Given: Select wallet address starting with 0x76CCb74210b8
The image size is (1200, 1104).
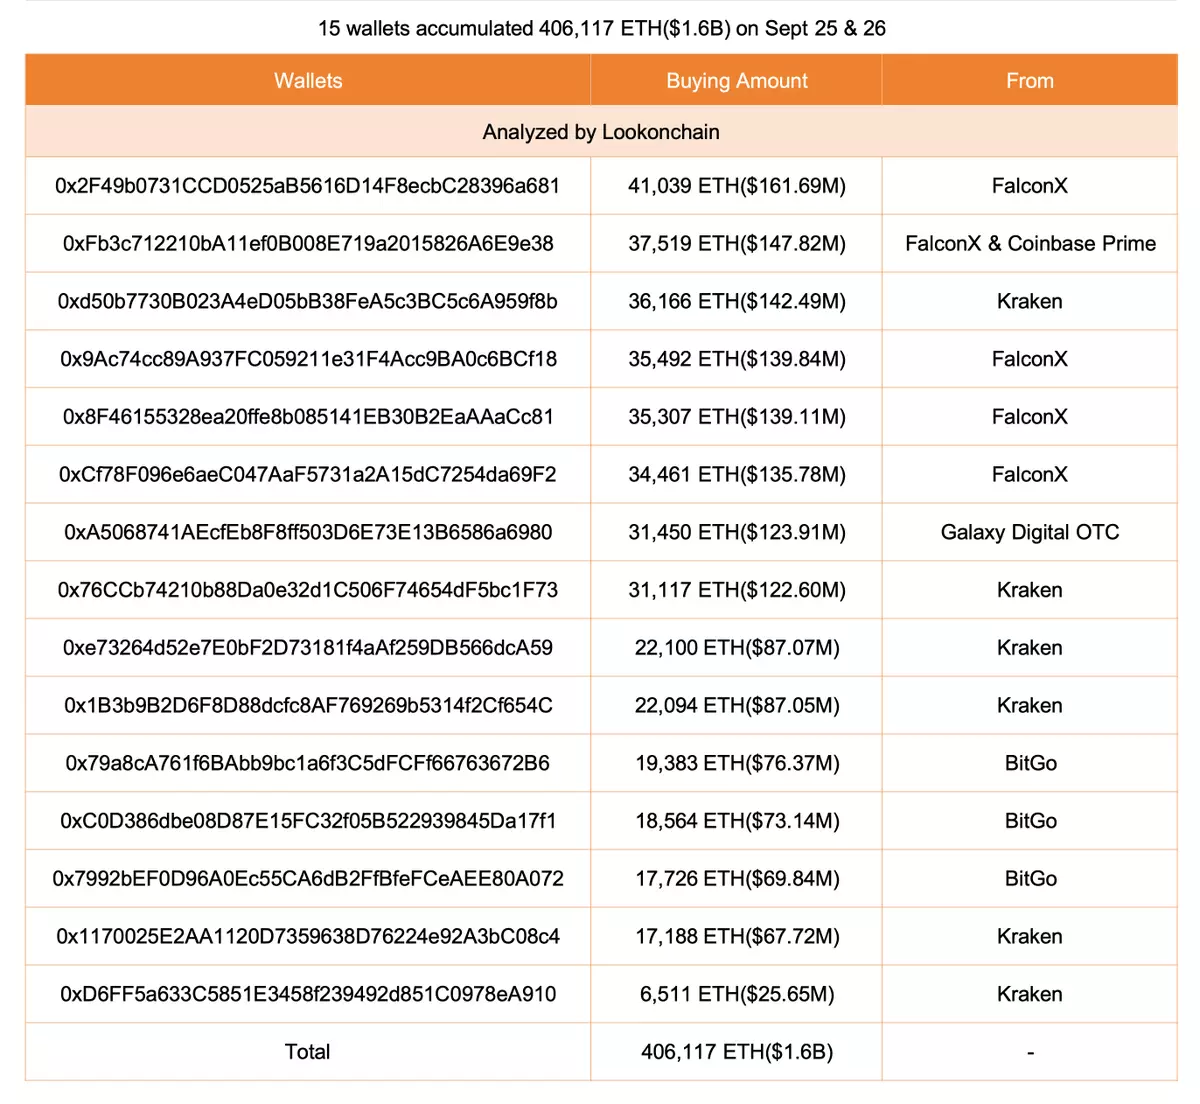Looking at the screenshot, I should (x=308, y=590).
